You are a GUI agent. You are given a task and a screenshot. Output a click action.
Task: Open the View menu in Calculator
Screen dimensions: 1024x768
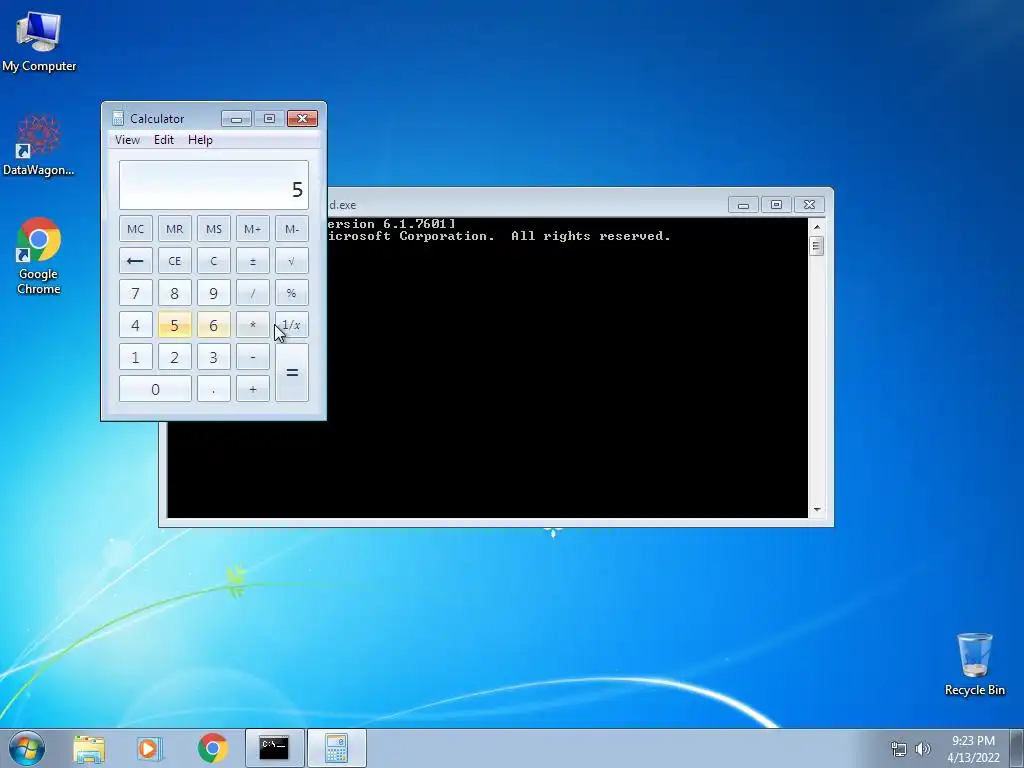(x=127, y=140)
